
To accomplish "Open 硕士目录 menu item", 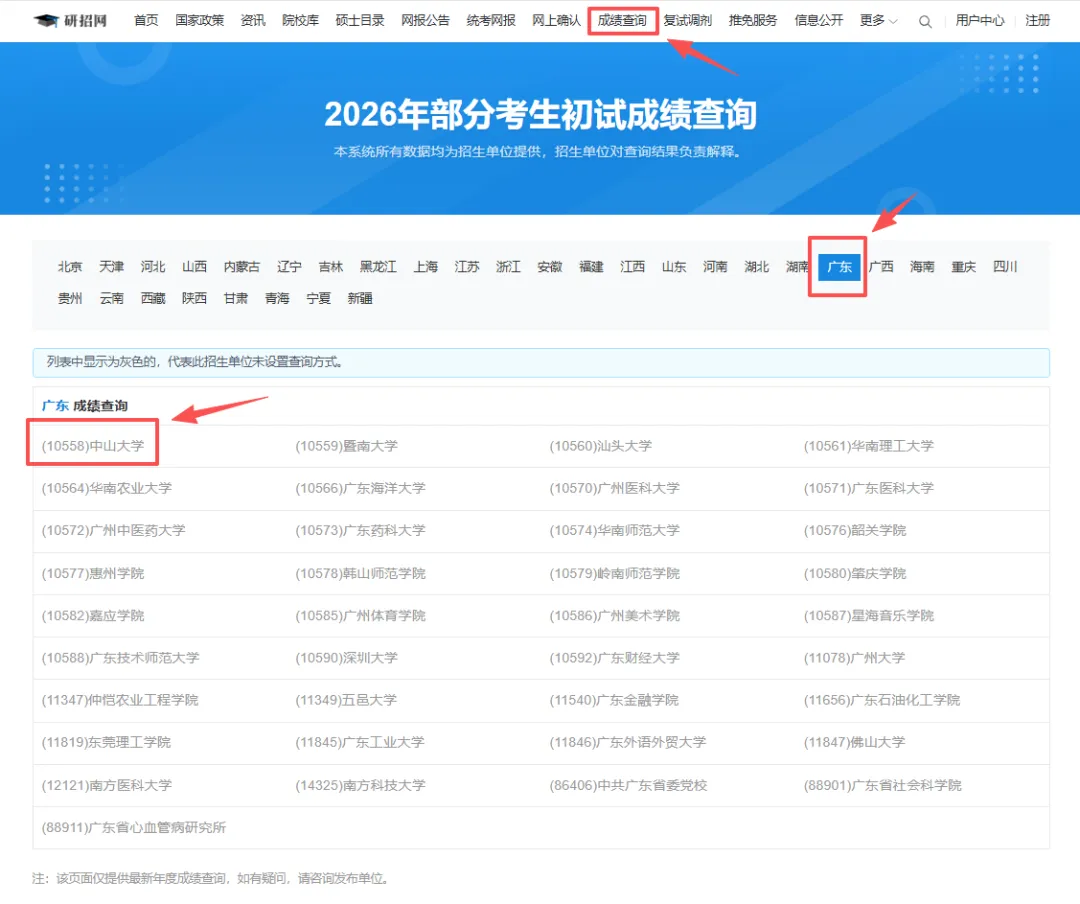I will (360, 21).
